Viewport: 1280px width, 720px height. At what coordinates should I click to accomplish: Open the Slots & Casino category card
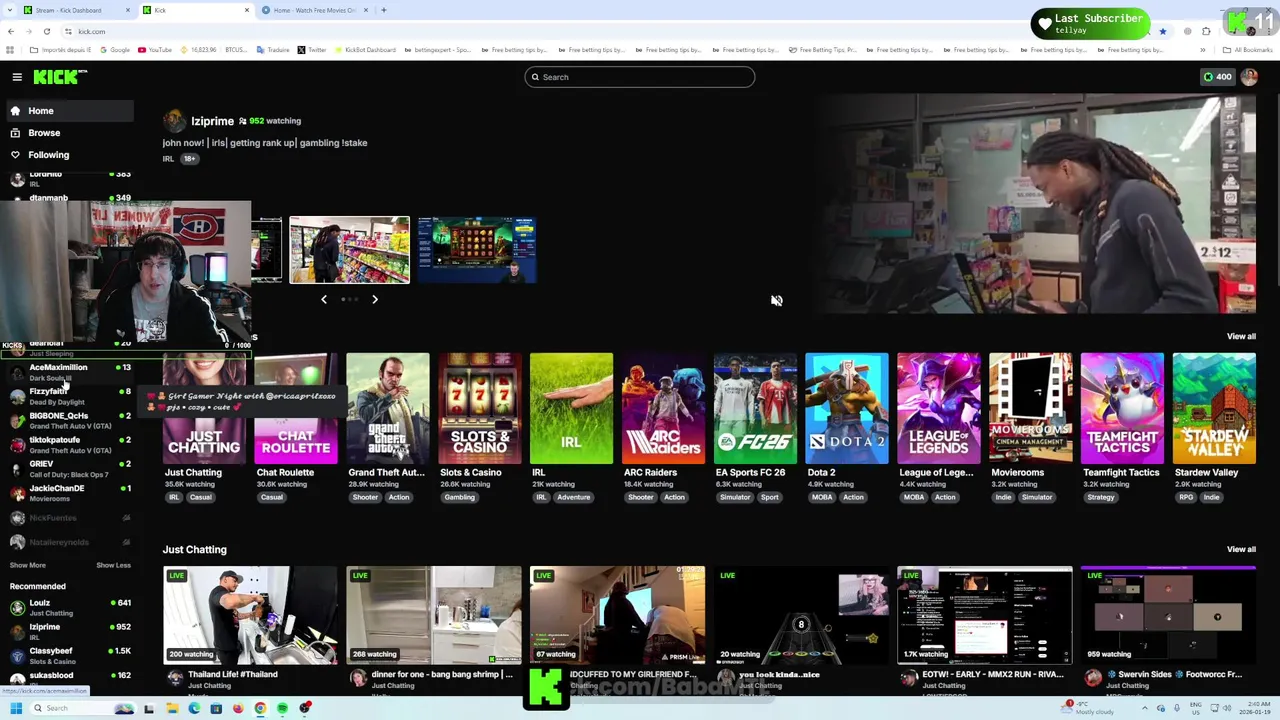coord(480,410)
